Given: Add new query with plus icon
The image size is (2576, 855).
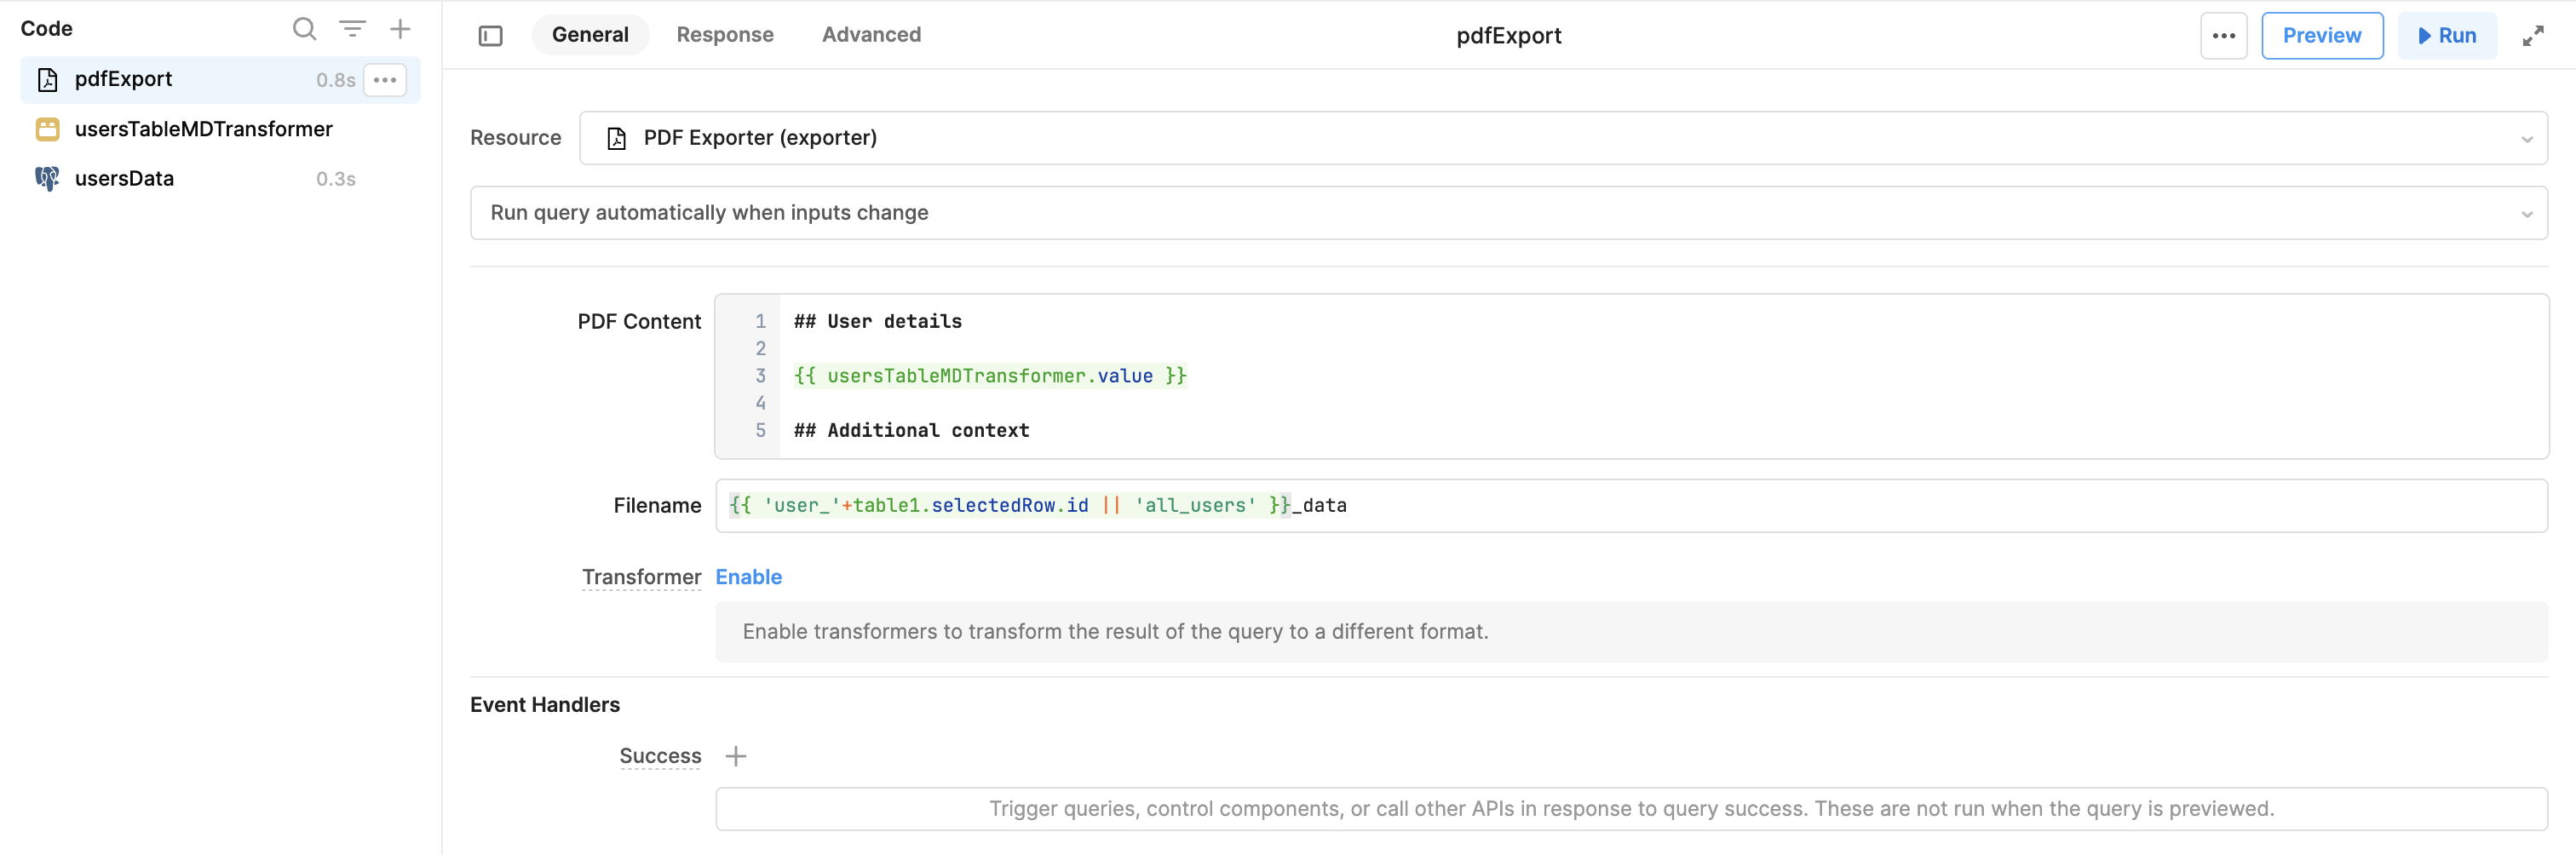Looking at the screenshot, I should pyautogui.click(x=400, y=29).
